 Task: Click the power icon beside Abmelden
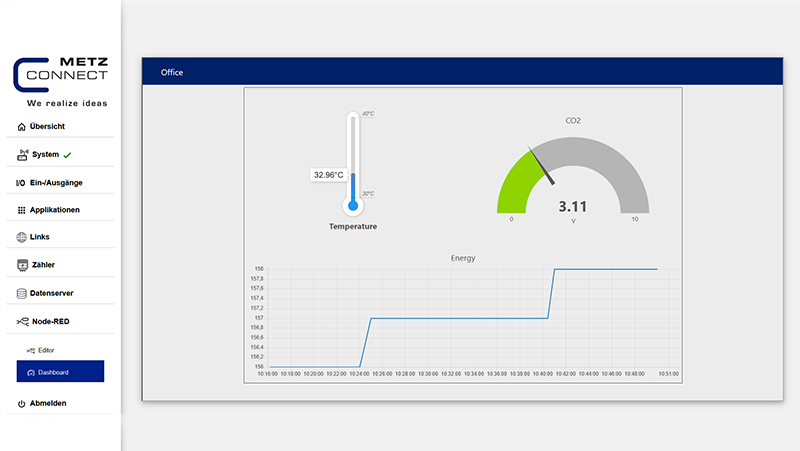tap(22, 403)
